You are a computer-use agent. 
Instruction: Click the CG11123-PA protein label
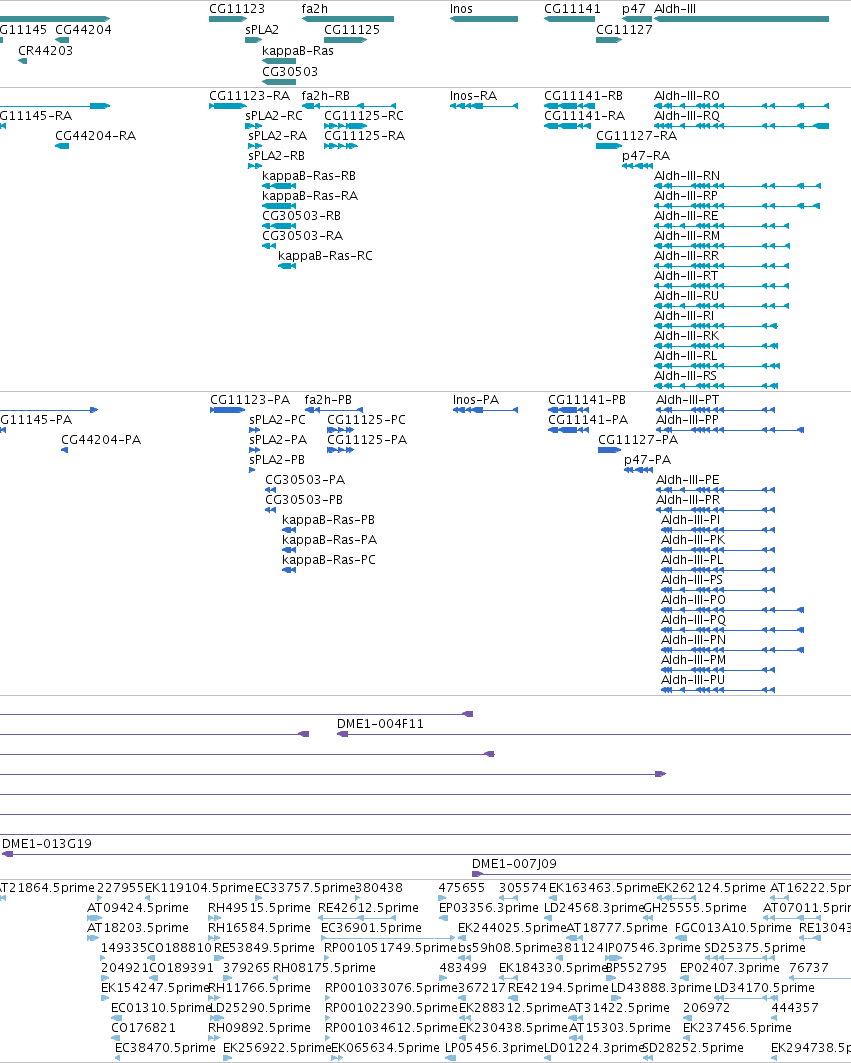[x=250, y=400]
